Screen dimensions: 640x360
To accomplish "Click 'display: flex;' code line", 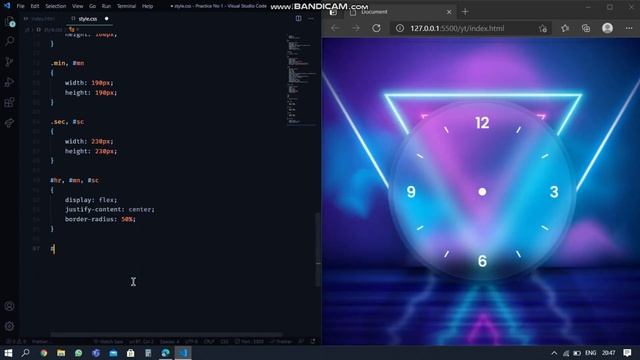I will pyautogui.click(x=91, y=200).
